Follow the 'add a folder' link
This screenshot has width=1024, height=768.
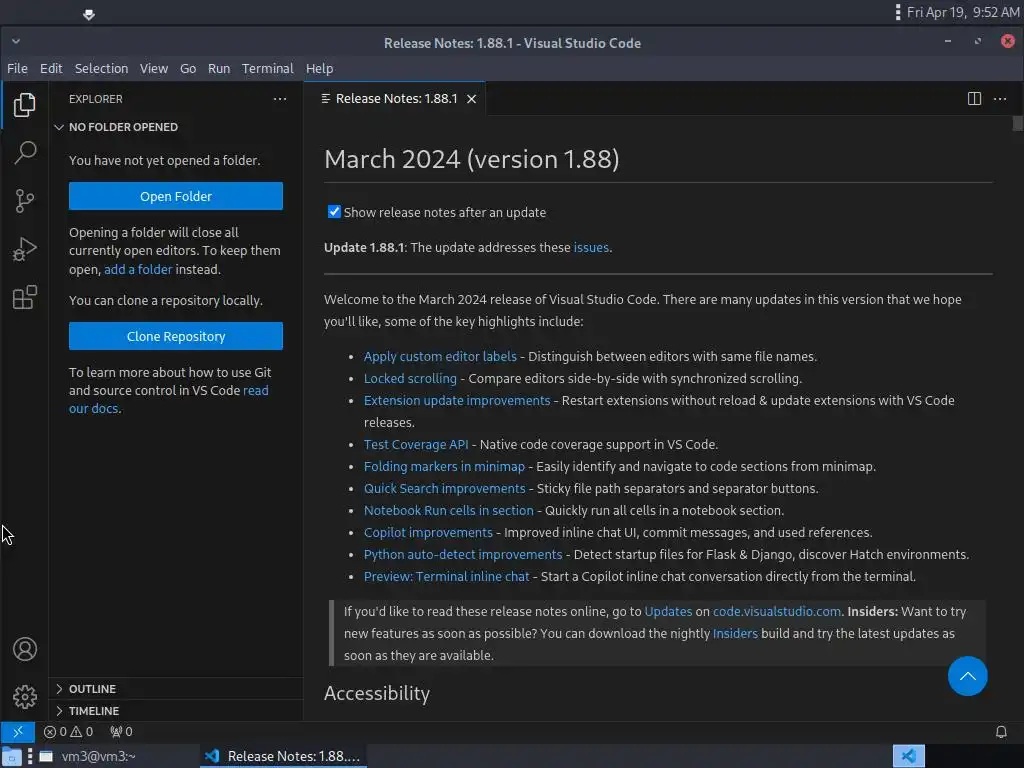click(138, 269)
